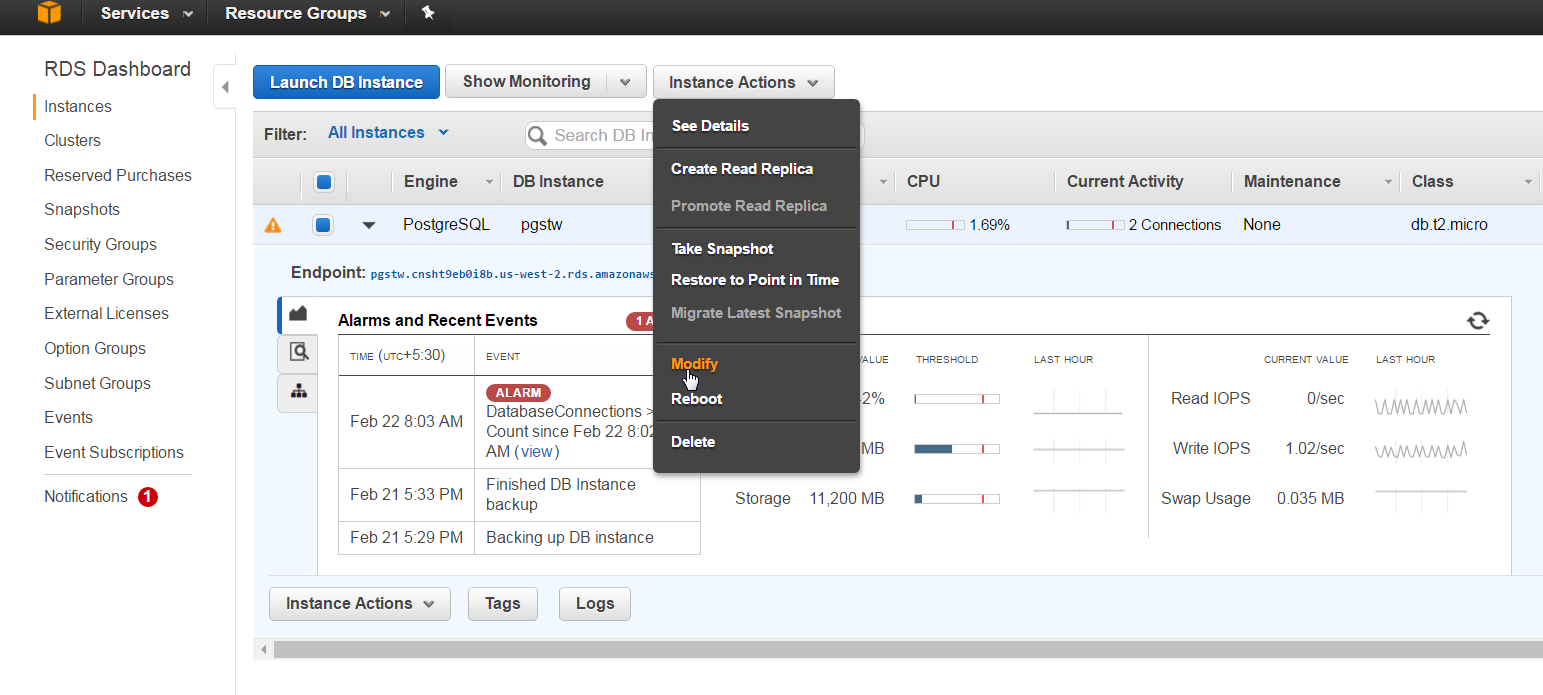The image size is (1543, 695).
Task: Open Notifications in sidebar
Action: pyautogui.click(x=86, y=497)
